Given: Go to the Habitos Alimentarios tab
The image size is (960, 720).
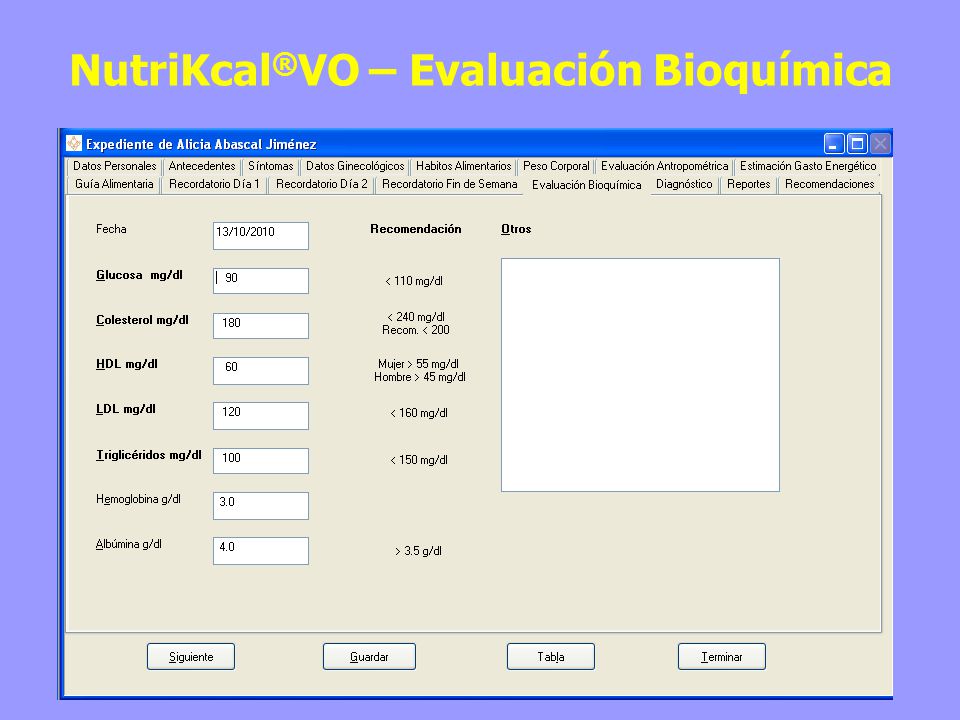Looking at the screenshot, I should point(463,166).
